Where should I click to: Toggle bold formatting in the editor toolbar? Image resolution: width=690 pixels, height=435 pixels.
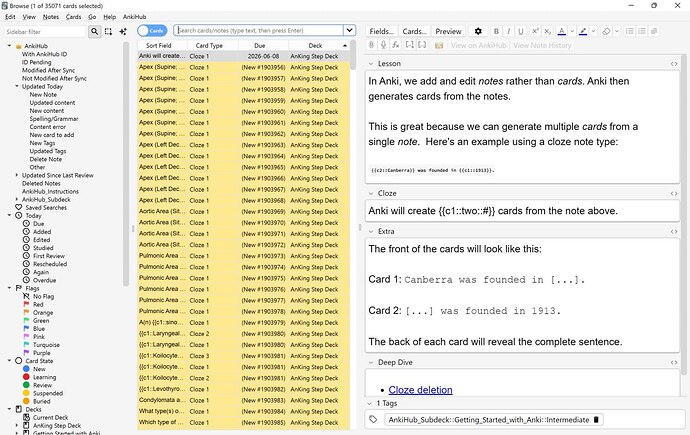[x=496, y=31]
